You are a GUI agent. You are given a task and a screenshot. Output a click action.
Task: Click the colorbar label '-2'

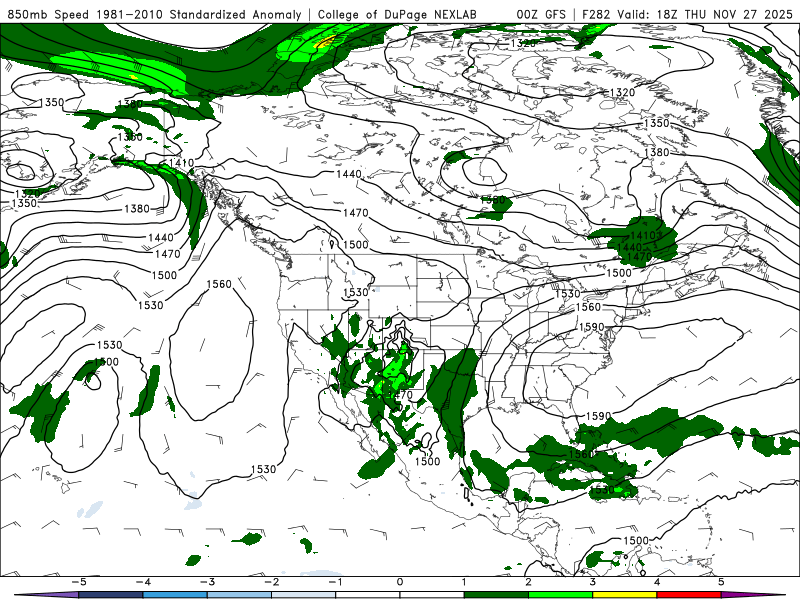pos(271,582)
